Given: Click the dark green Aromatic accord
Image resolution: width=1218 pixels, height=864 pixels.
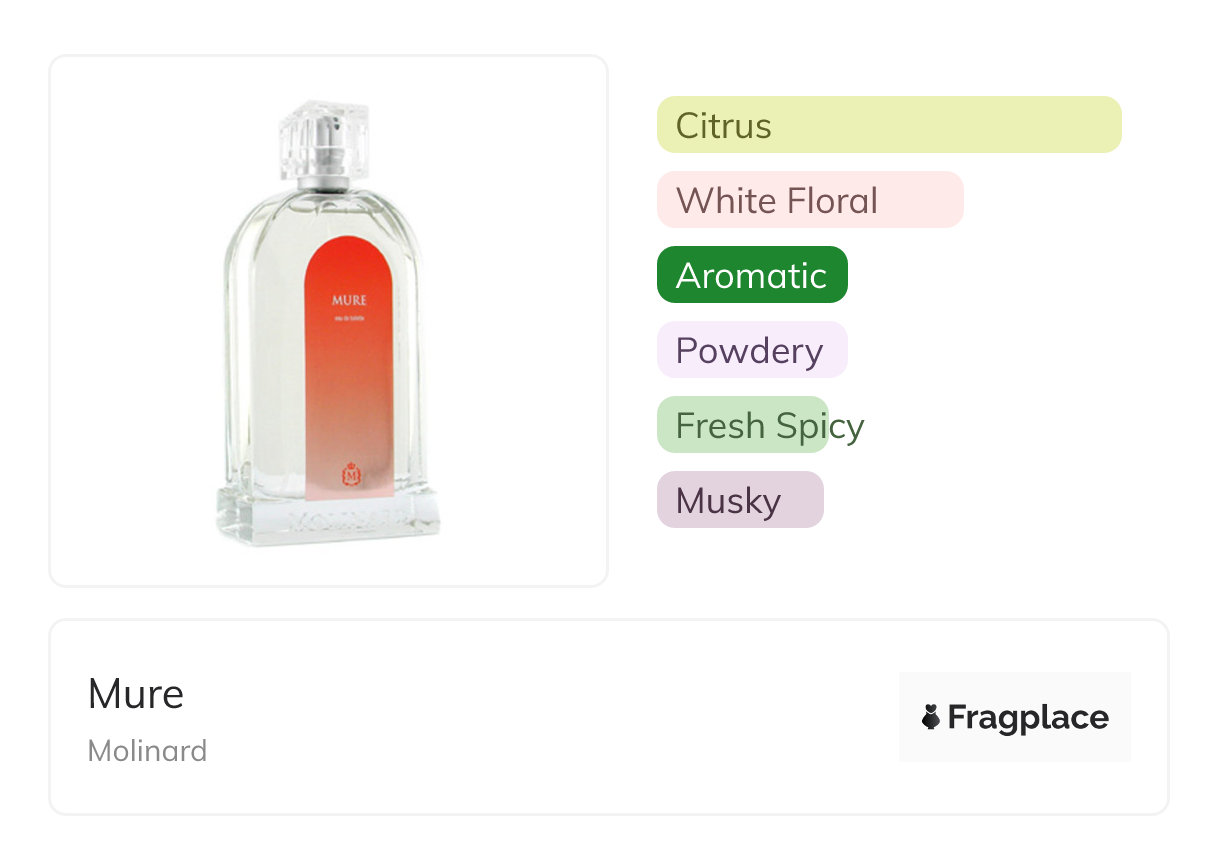Looking at the screenshot, I should pos(752,275).
